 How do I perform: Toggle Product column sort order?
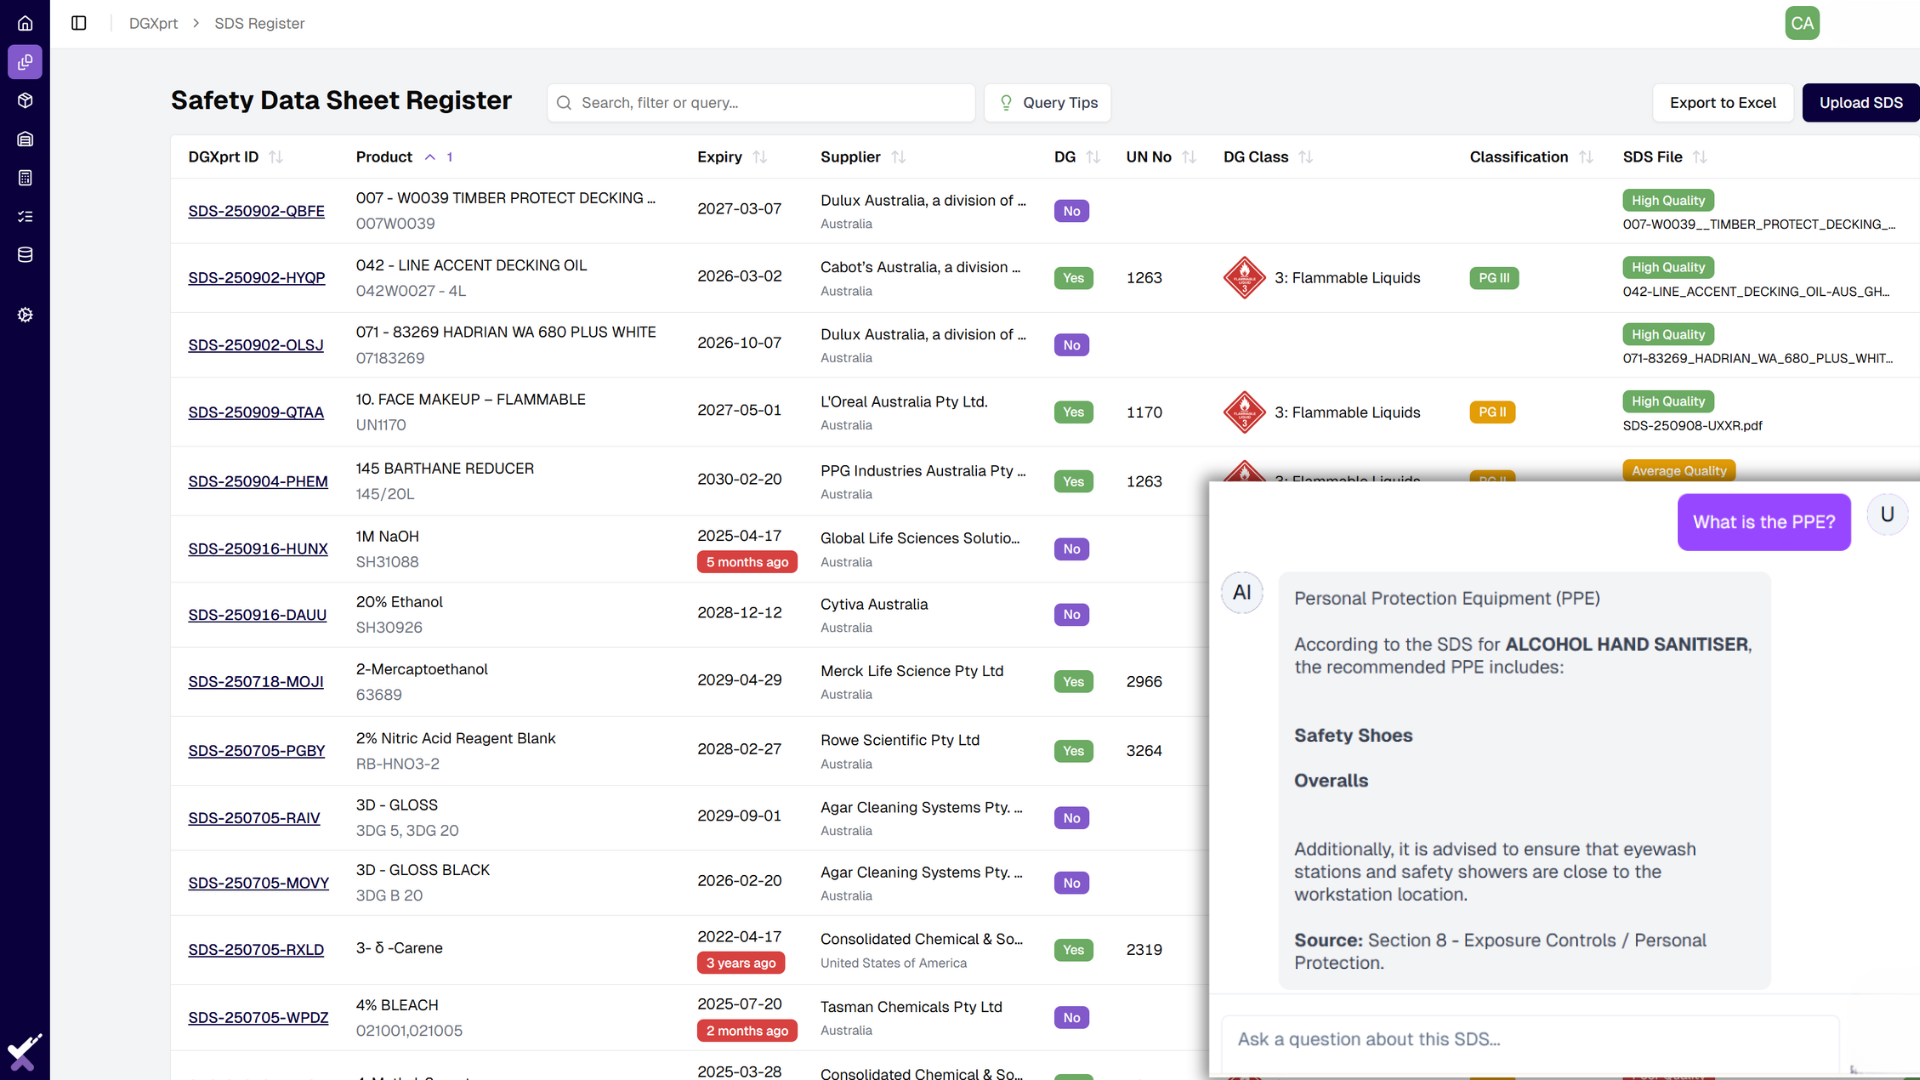[x=430, y=157]
